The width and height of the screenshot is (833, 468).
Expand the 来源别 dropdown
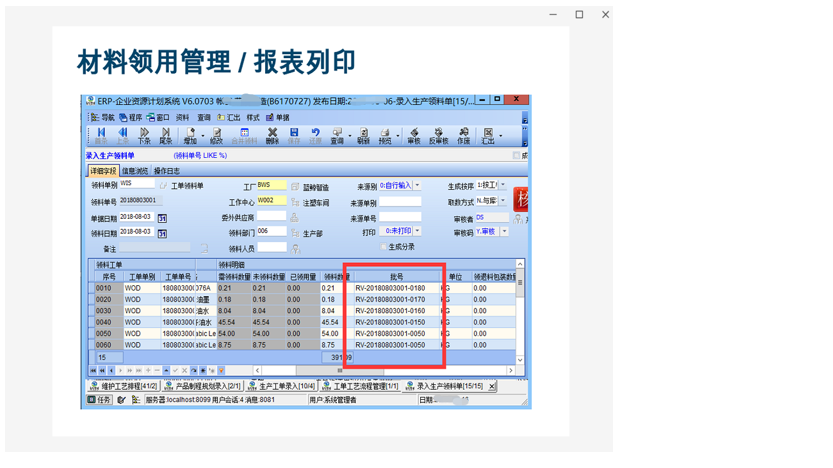(417, 186)
